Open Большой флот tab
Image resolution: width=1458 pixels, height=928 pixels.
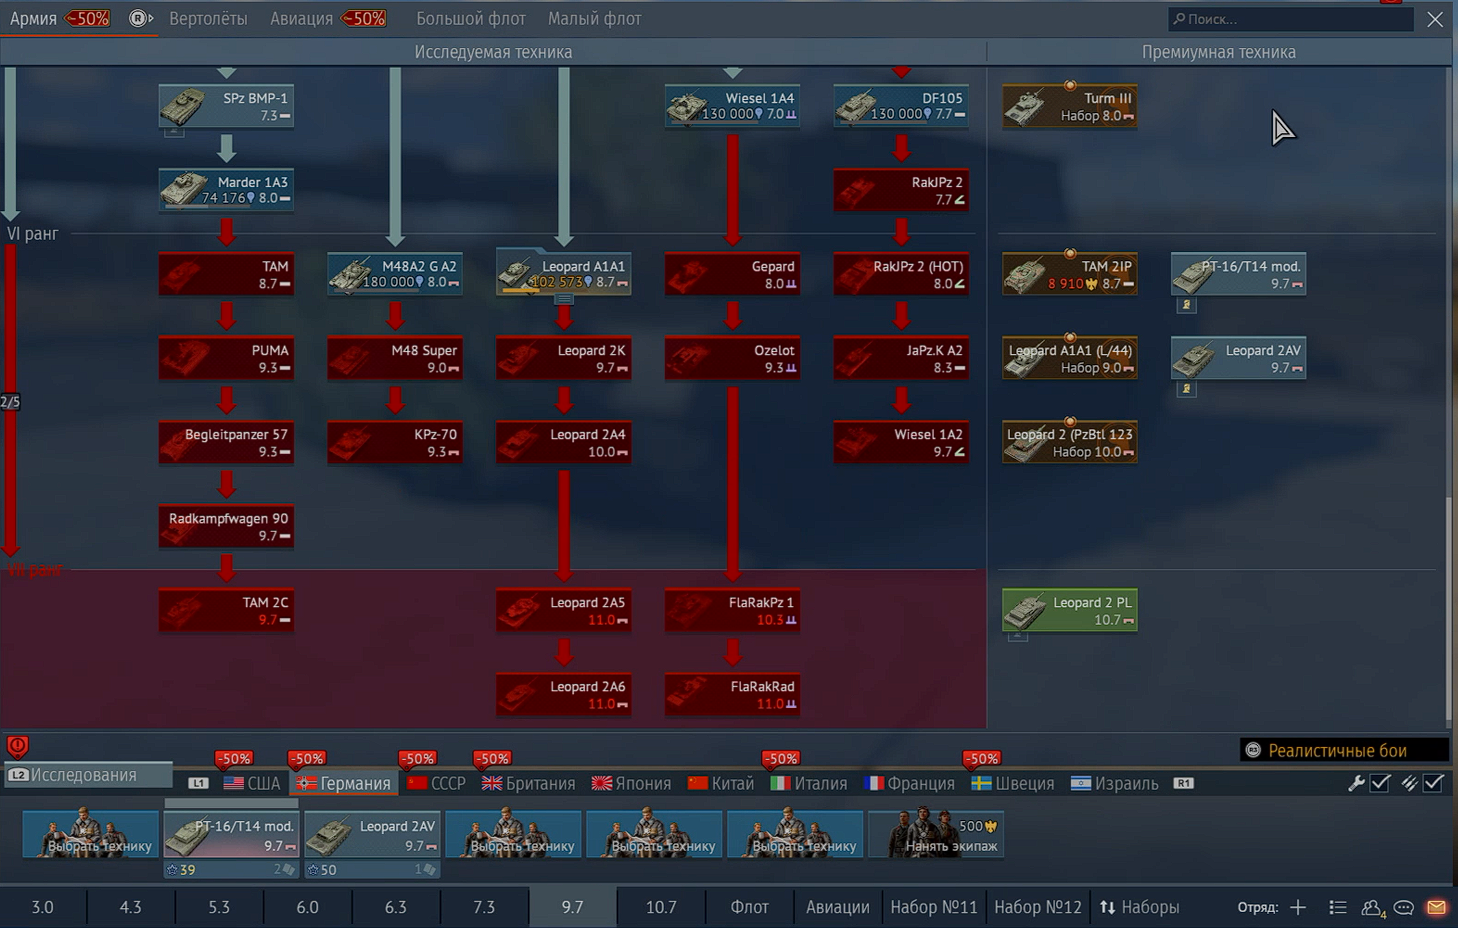[x=471, y=18]
